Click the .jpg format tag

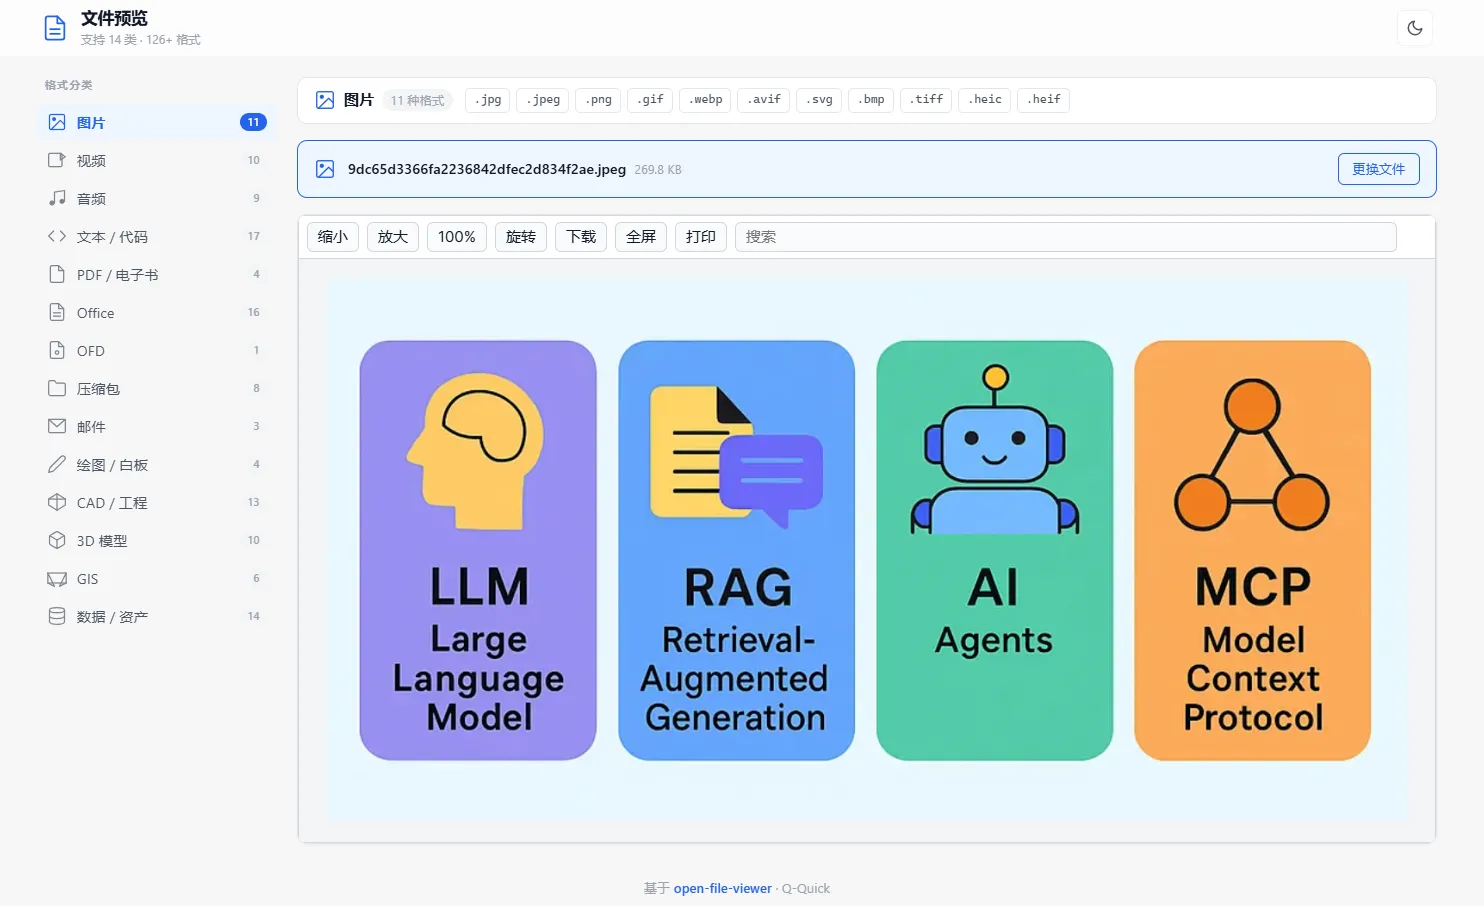(x=488, y=100)
